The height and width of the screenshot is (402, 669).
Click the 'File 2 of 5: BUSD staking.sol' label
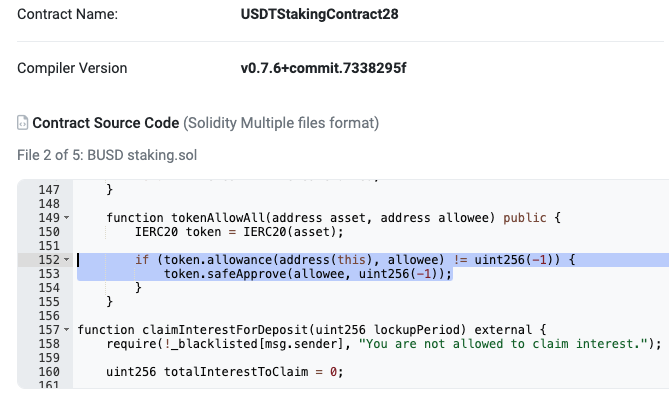[107, 155]
